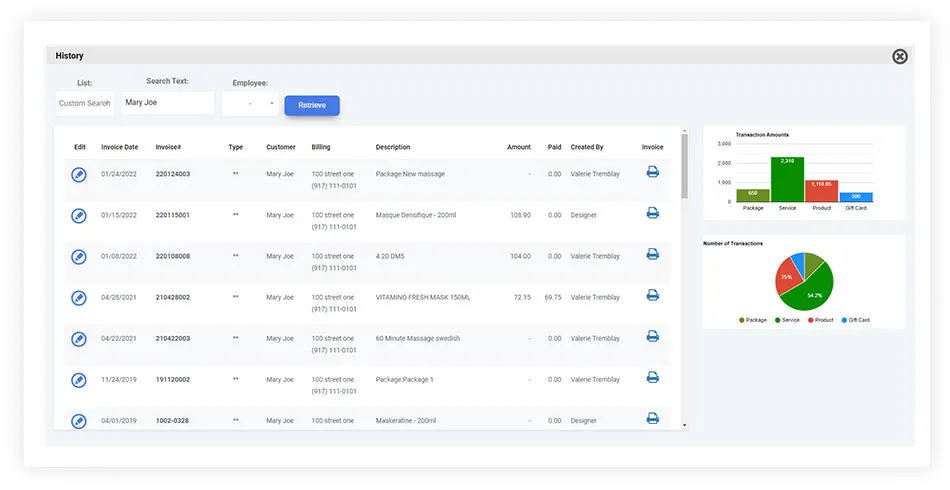The height and width of the screenshot is (490, 950).
Task: Click the blue Gift Card bar labeled 500
Action: point(856,197)
